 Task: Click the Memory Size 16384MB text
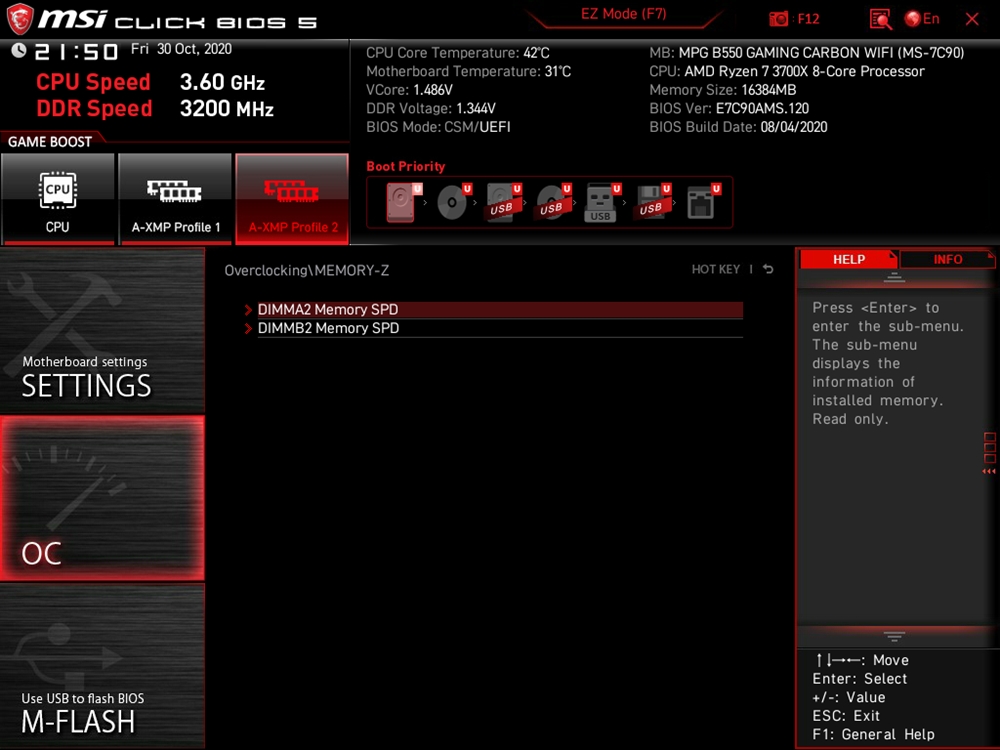[x=723, y=90]
